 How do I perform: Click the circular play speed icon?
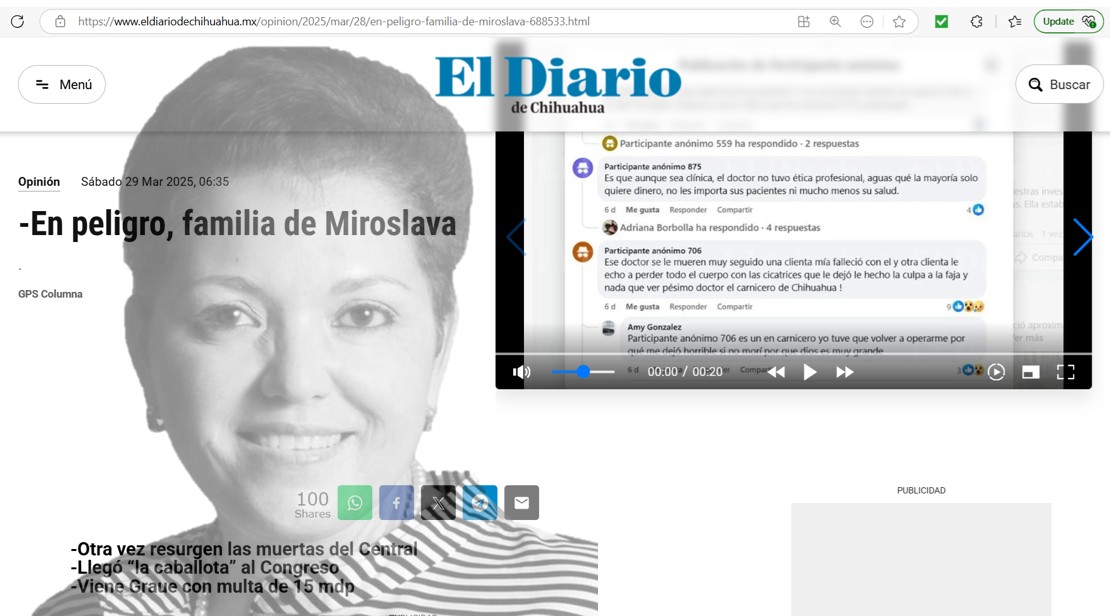coord(996,372)
